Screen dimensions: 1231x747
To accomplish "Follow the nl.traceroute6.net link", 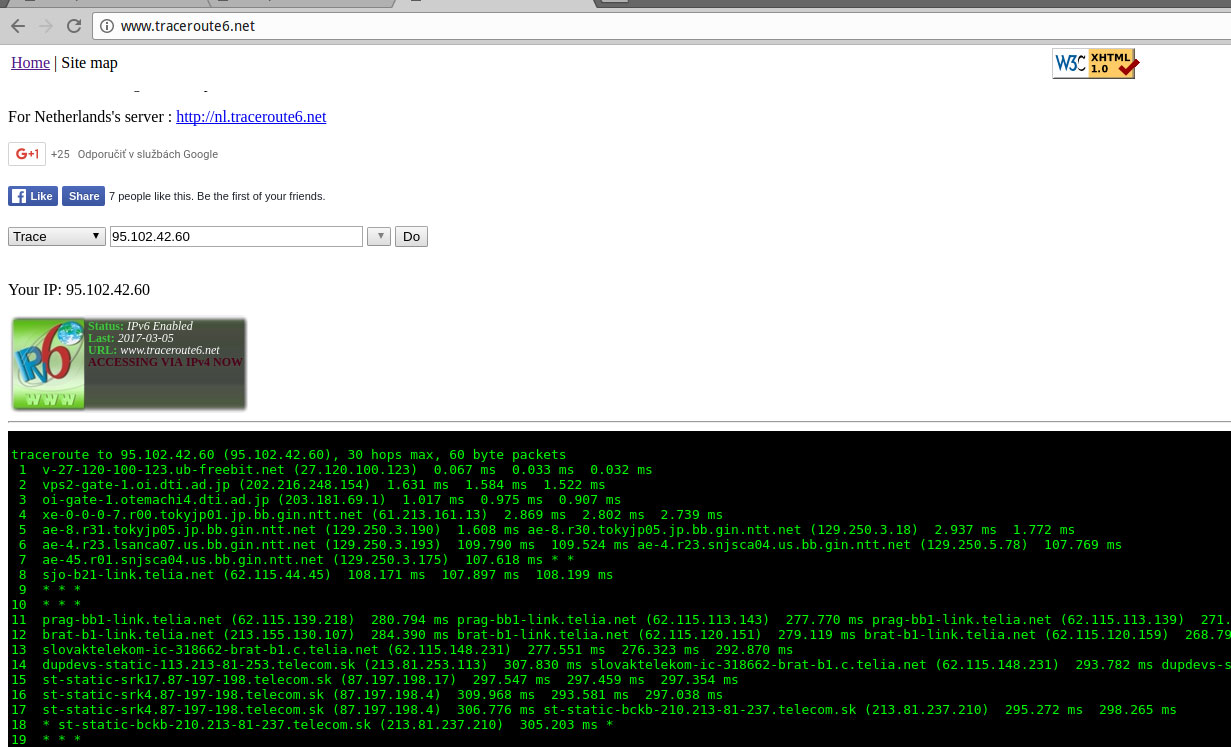I will (251, 117).
